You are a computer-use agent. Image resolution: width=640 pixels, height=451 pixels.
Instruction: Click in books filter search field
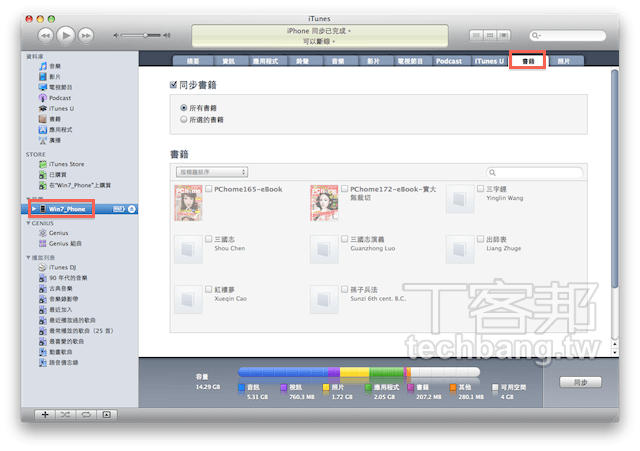pyautogui.click(x=535, y=173)
